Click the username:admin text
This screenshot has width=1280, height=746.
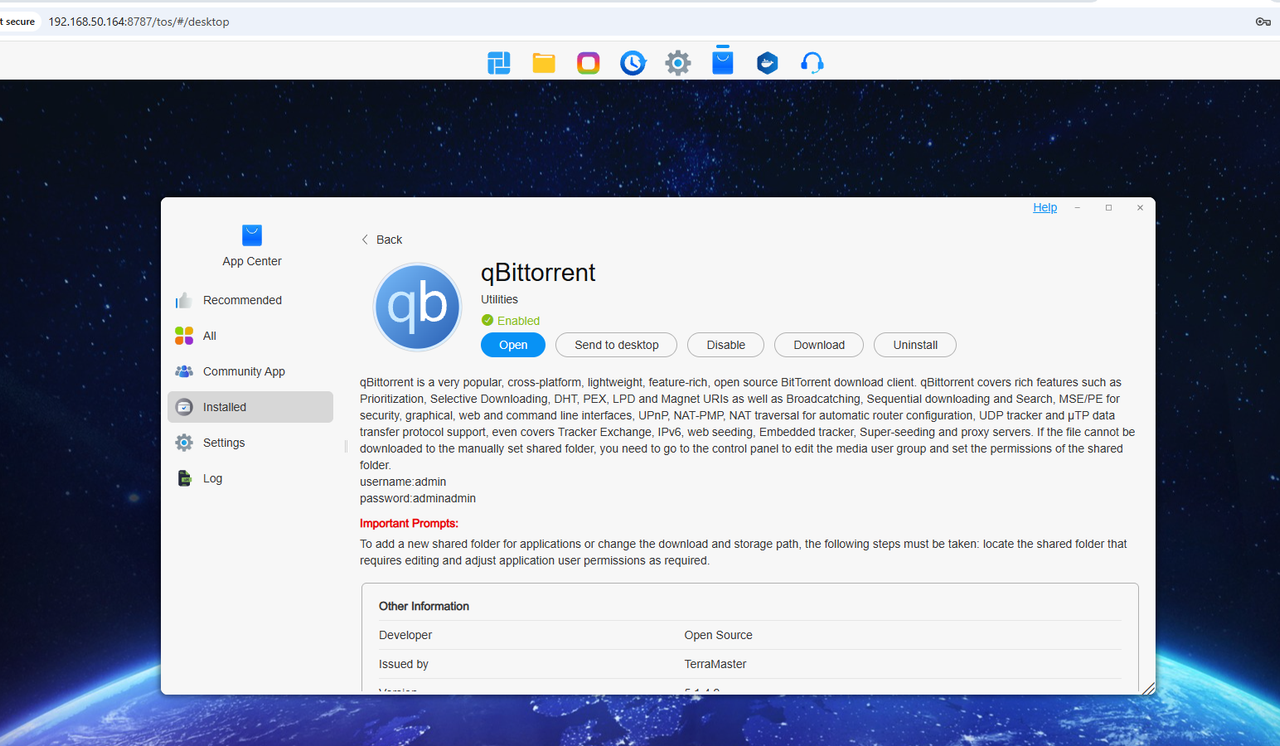pyautogui.click(x=403, y=482)
